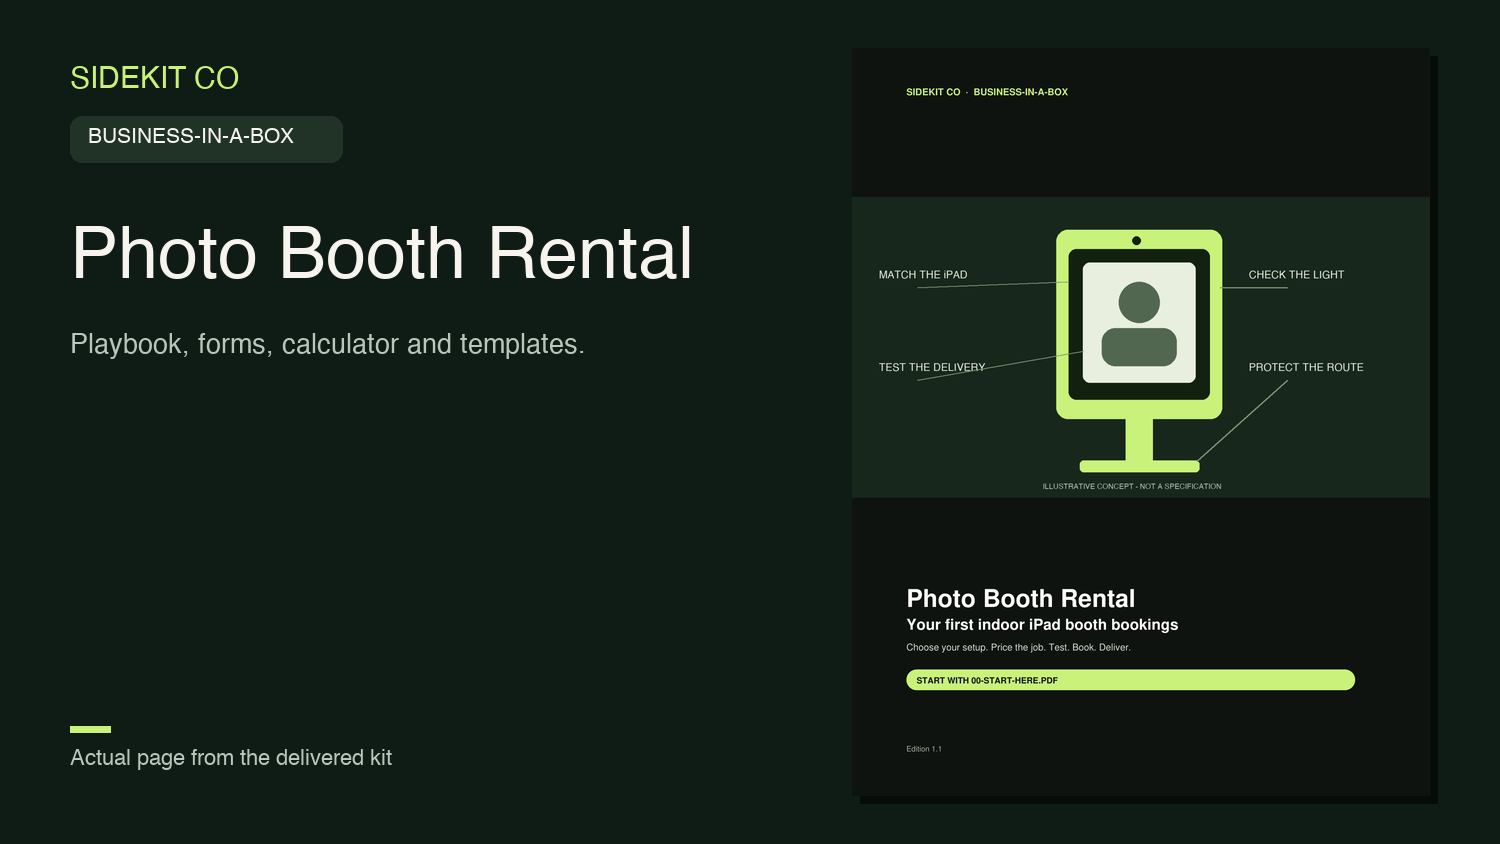This screenshot has height=844, width=1500.
Task: Click the person silhouette on the booth screen
Action: tap(1139, 324)
